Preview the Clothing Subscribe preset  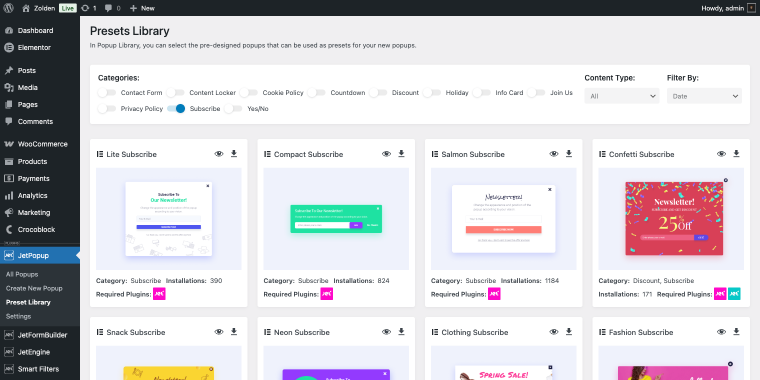pyautogui.click(x=554, y=332)
